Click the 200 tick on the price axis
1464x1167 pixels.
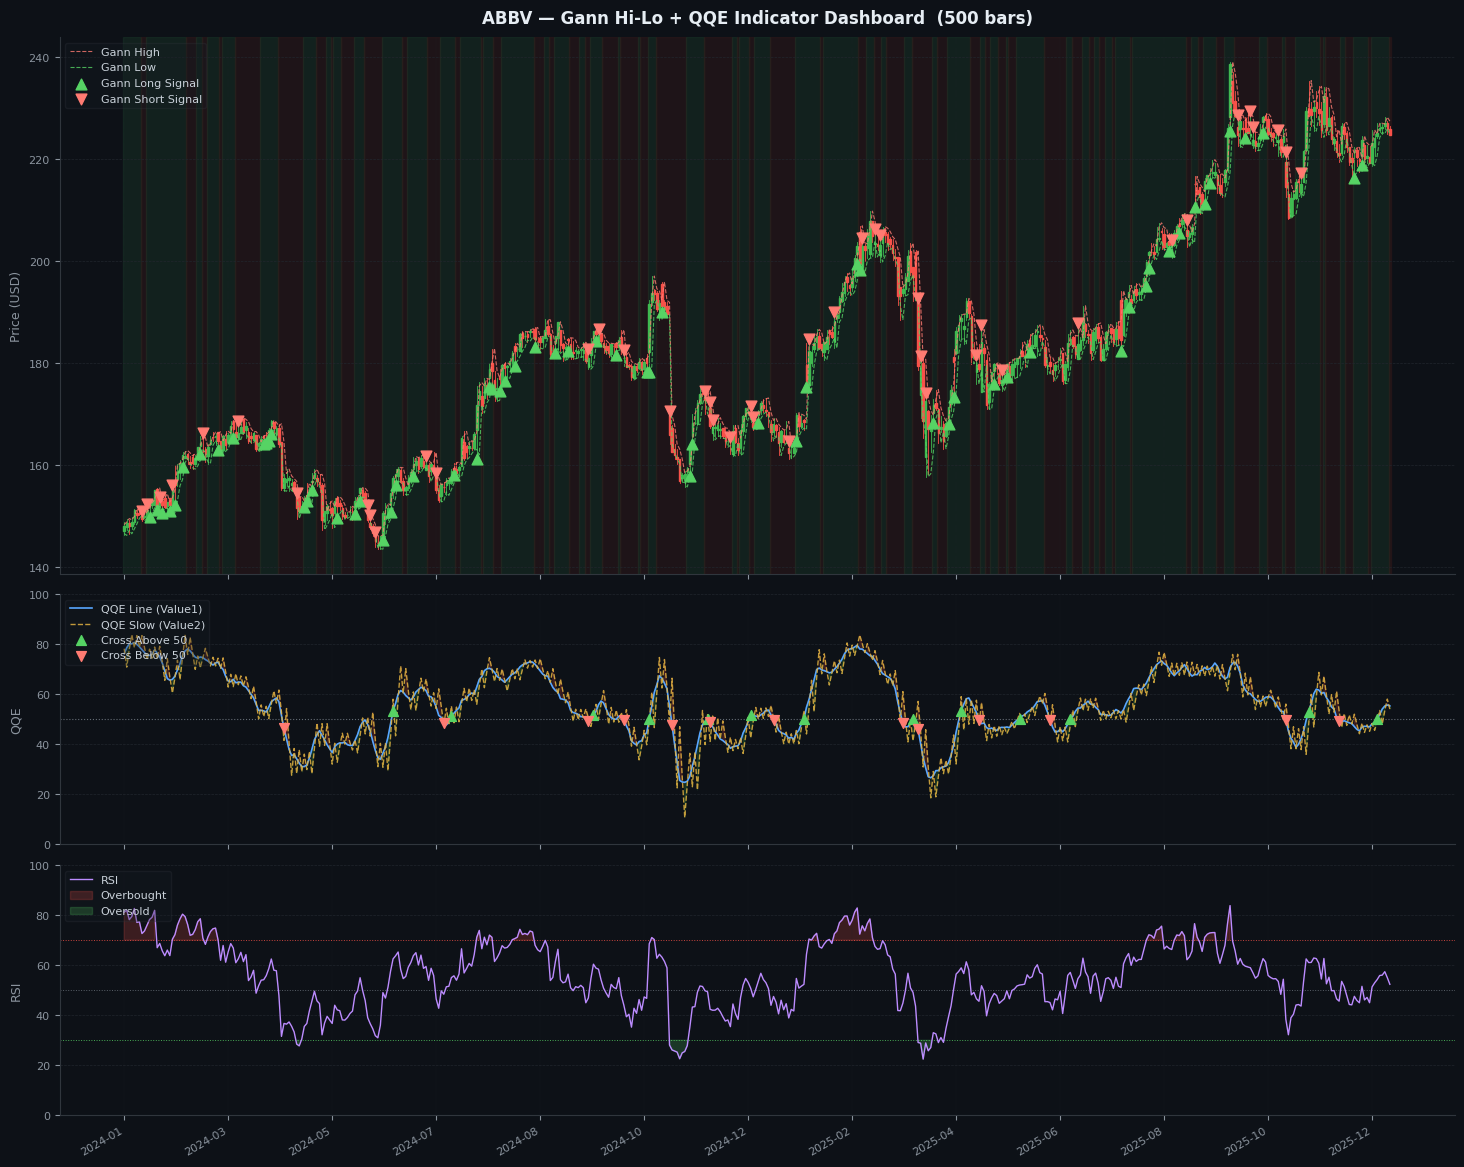38,262
